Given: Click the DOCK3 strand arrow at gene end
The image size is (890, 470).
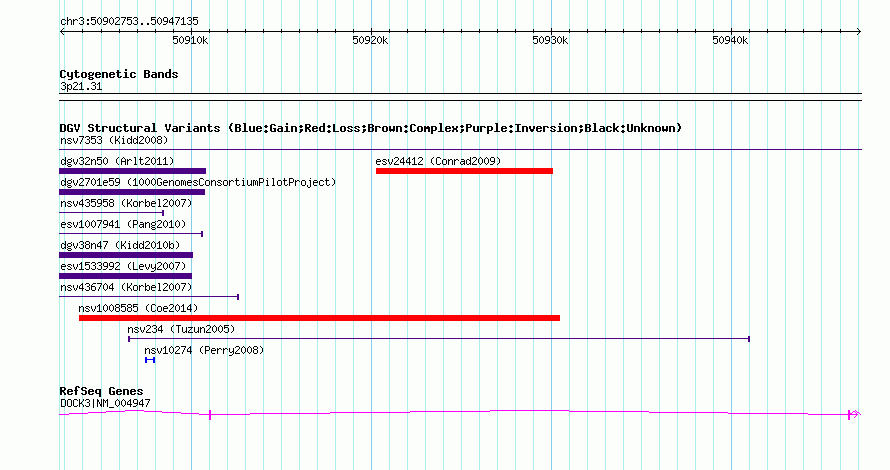Looking at the screenshot, I should coord(855,415).
